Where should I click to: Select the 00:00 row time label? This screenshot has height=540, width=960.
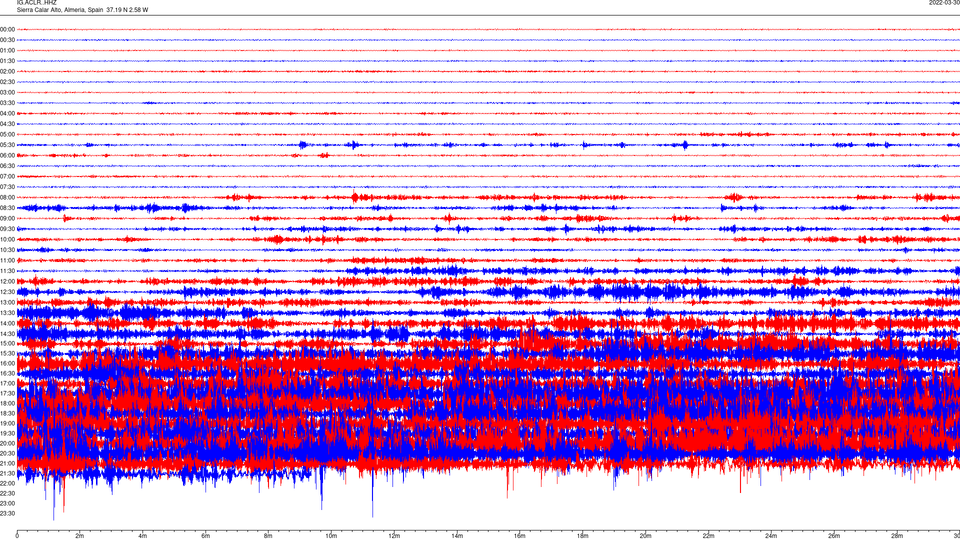tap(7, 29)
